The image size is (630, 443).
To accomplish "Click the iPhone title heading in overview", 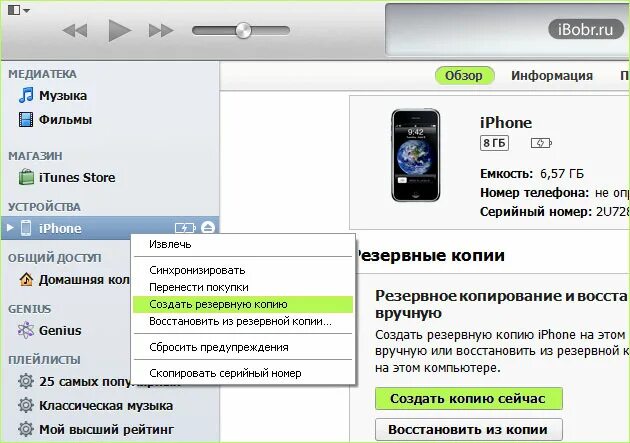I will (506, 122).
